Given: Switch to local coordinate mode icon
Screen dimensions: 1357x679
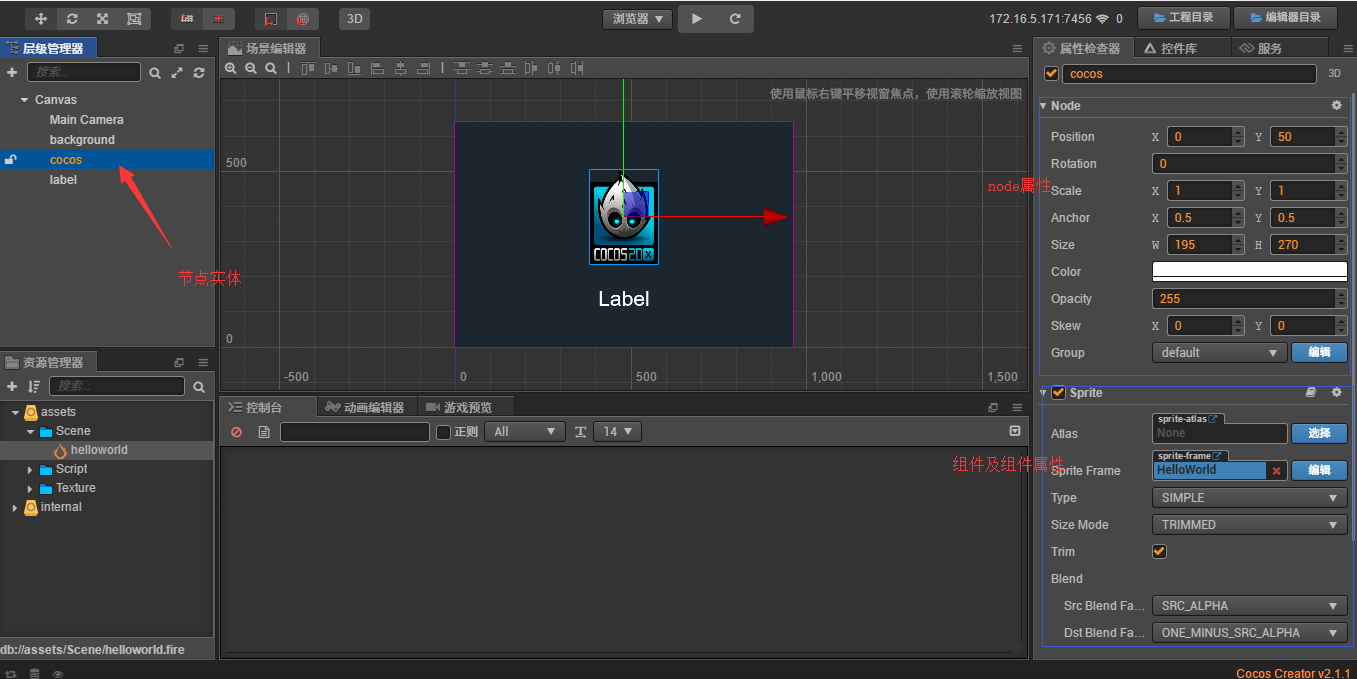Looking at the screenshot, I should coord(271,18).
